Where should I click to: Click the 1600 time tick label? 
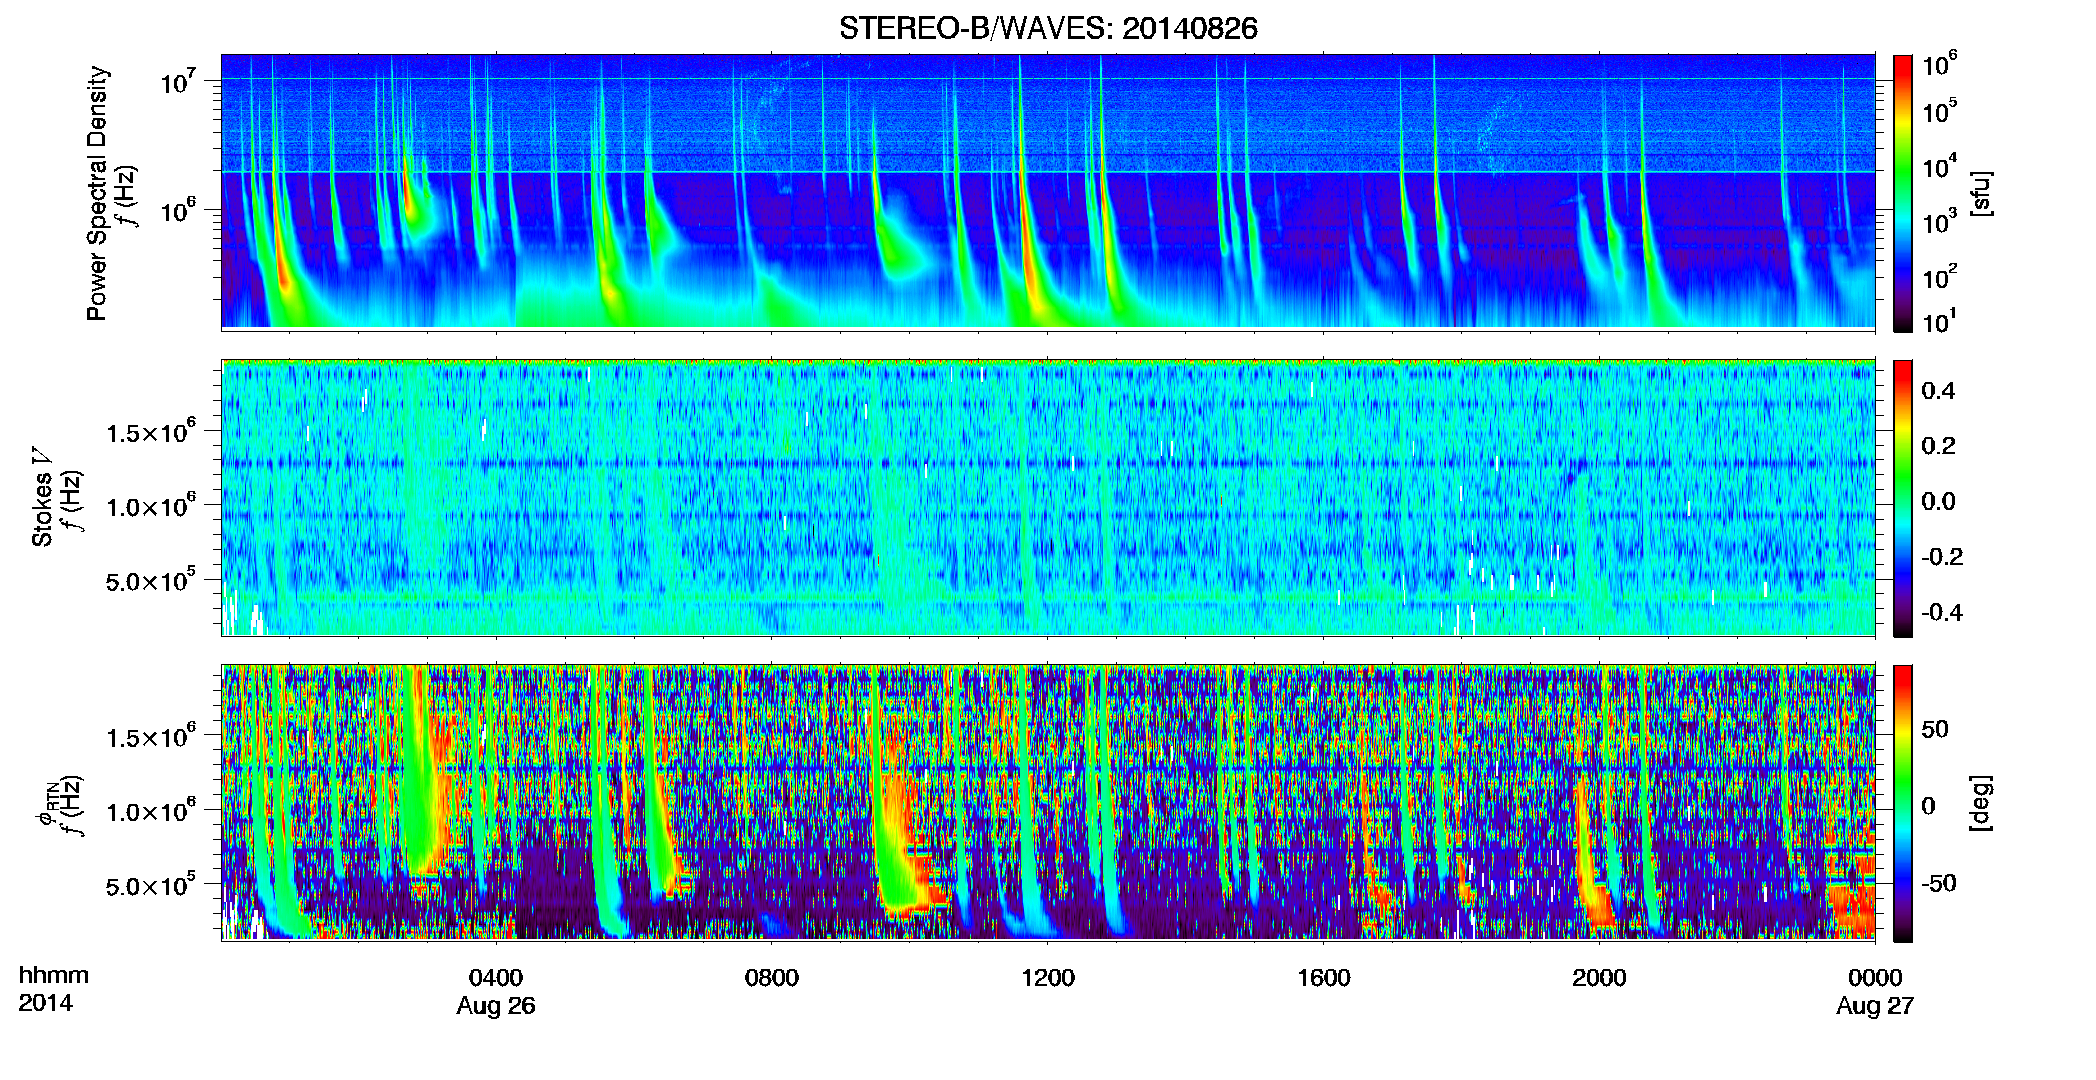click(1324, 977)
